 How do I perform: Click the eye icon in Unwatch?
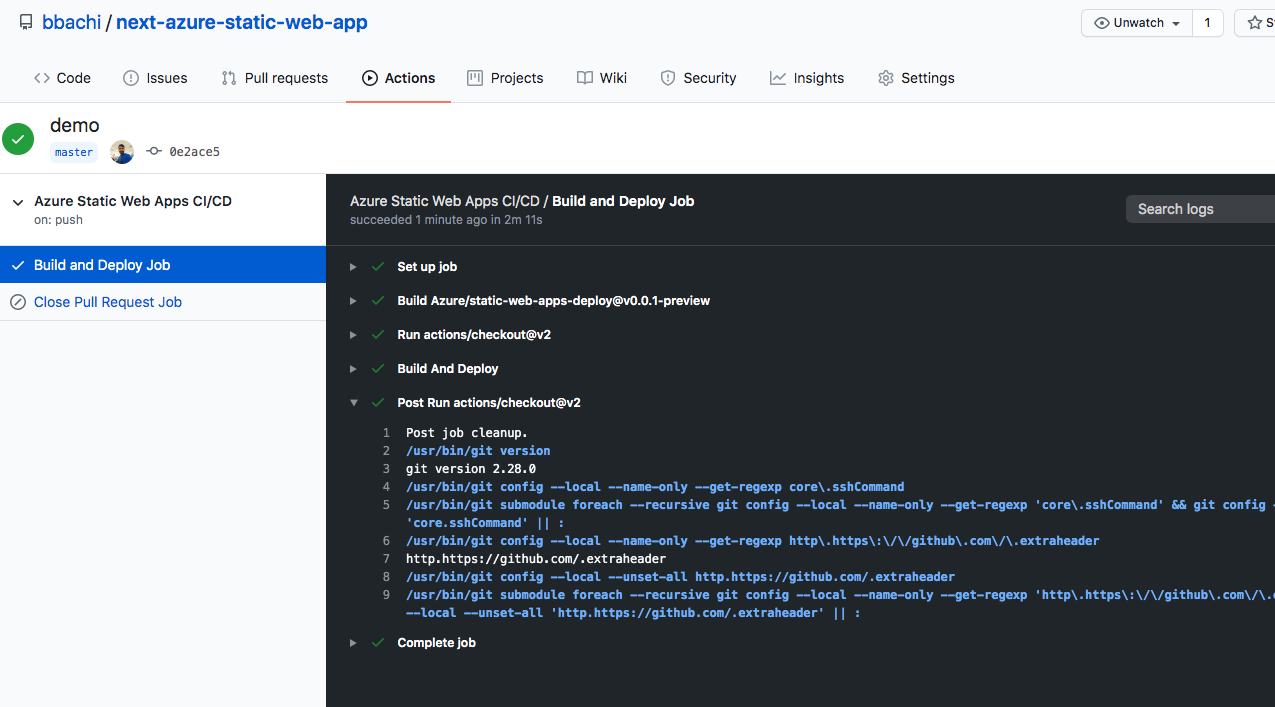click(1102, 23)
